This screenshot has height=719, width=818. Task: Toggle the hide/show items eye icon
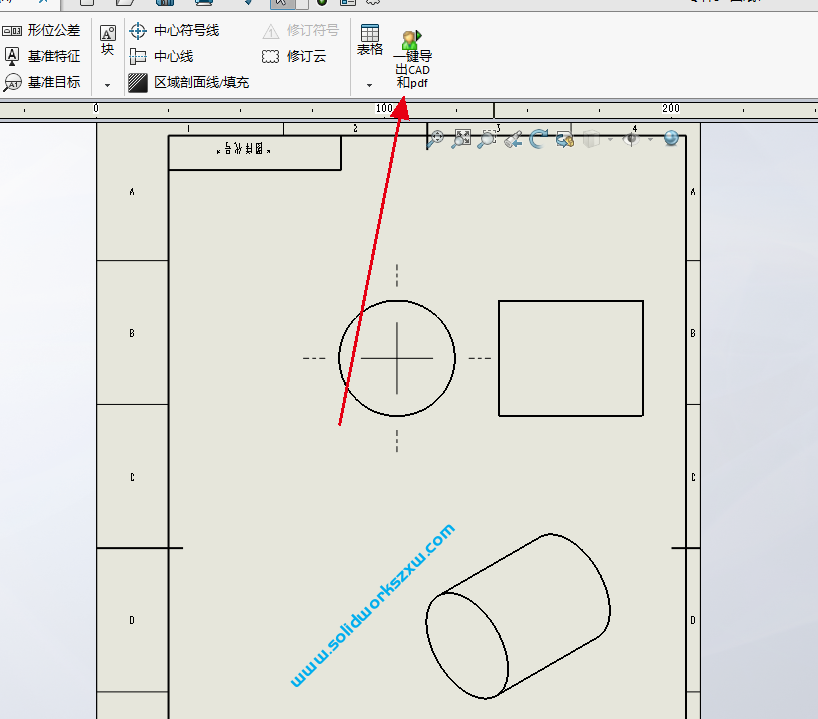632,140
